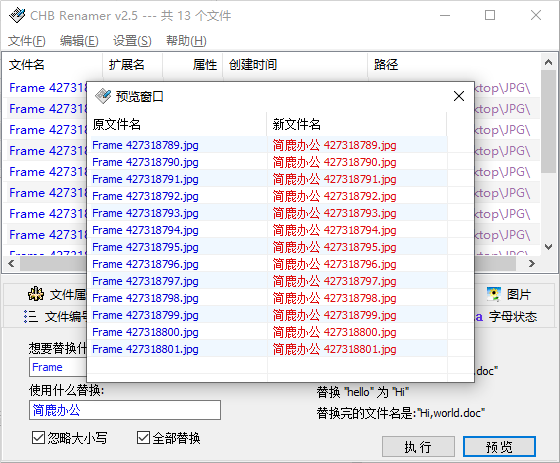This screenshot has width=560, height=463.
Task: Click the horizontal scroll-left arrow
Action: 11,264
